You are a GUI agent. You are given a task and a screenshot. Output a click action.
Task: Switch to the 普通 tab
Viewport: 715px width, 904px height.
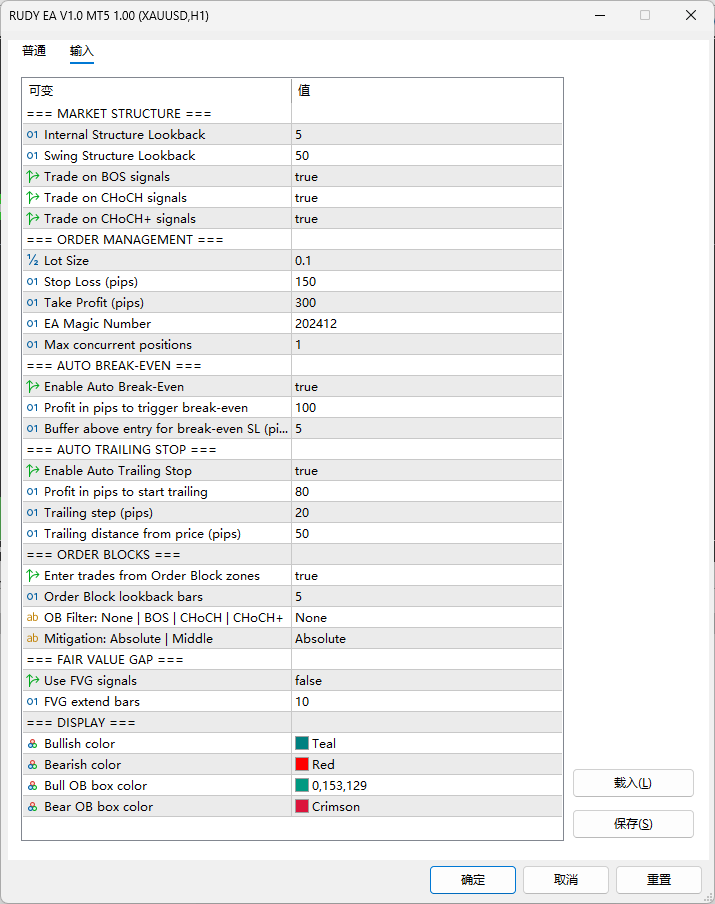point(34,51)
